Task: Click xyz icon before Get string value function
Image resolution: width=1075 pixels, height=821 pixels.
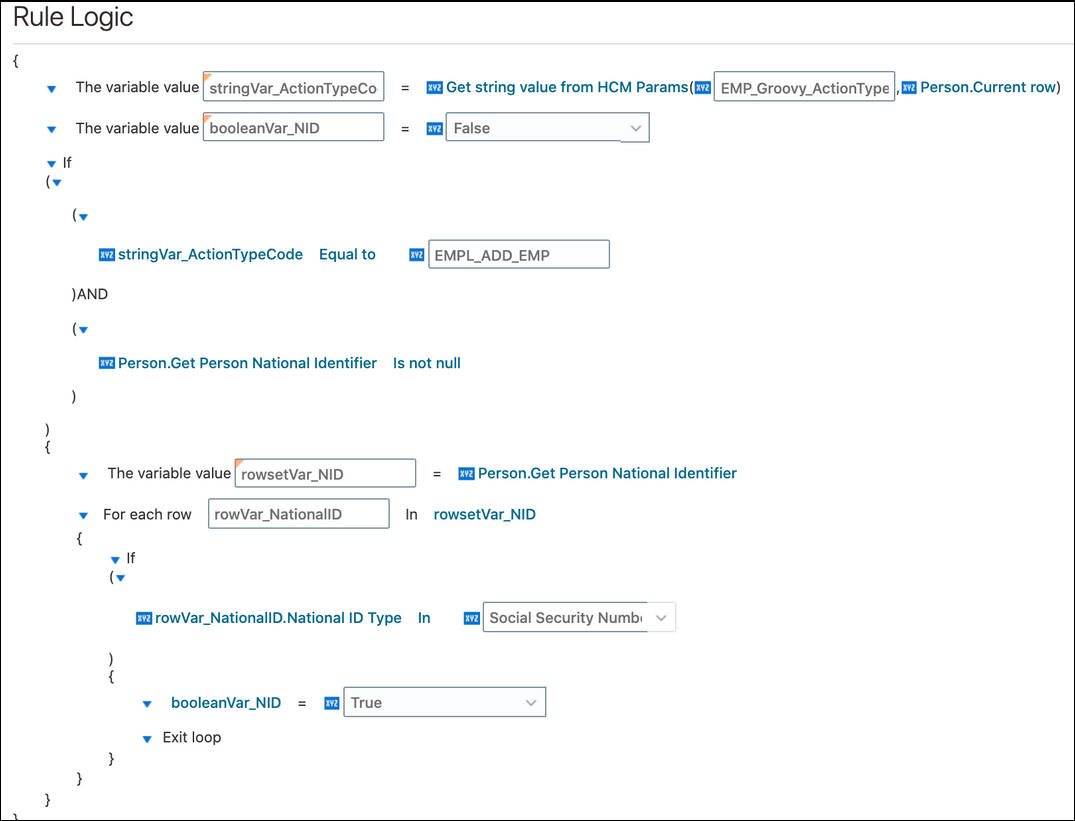Action: (434, 88)
